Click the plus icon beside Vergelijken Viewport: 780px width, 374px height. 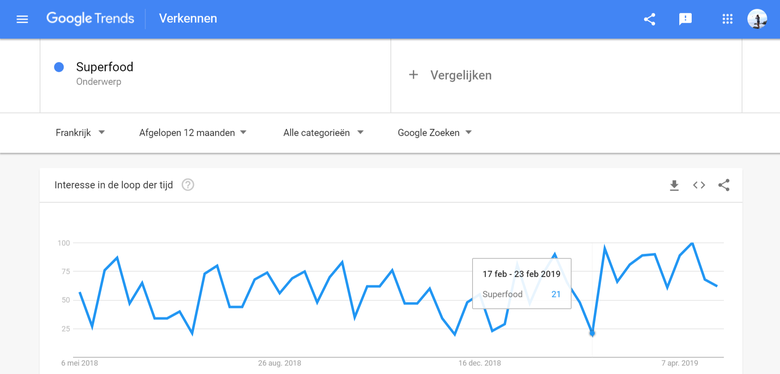coord(413,75)
